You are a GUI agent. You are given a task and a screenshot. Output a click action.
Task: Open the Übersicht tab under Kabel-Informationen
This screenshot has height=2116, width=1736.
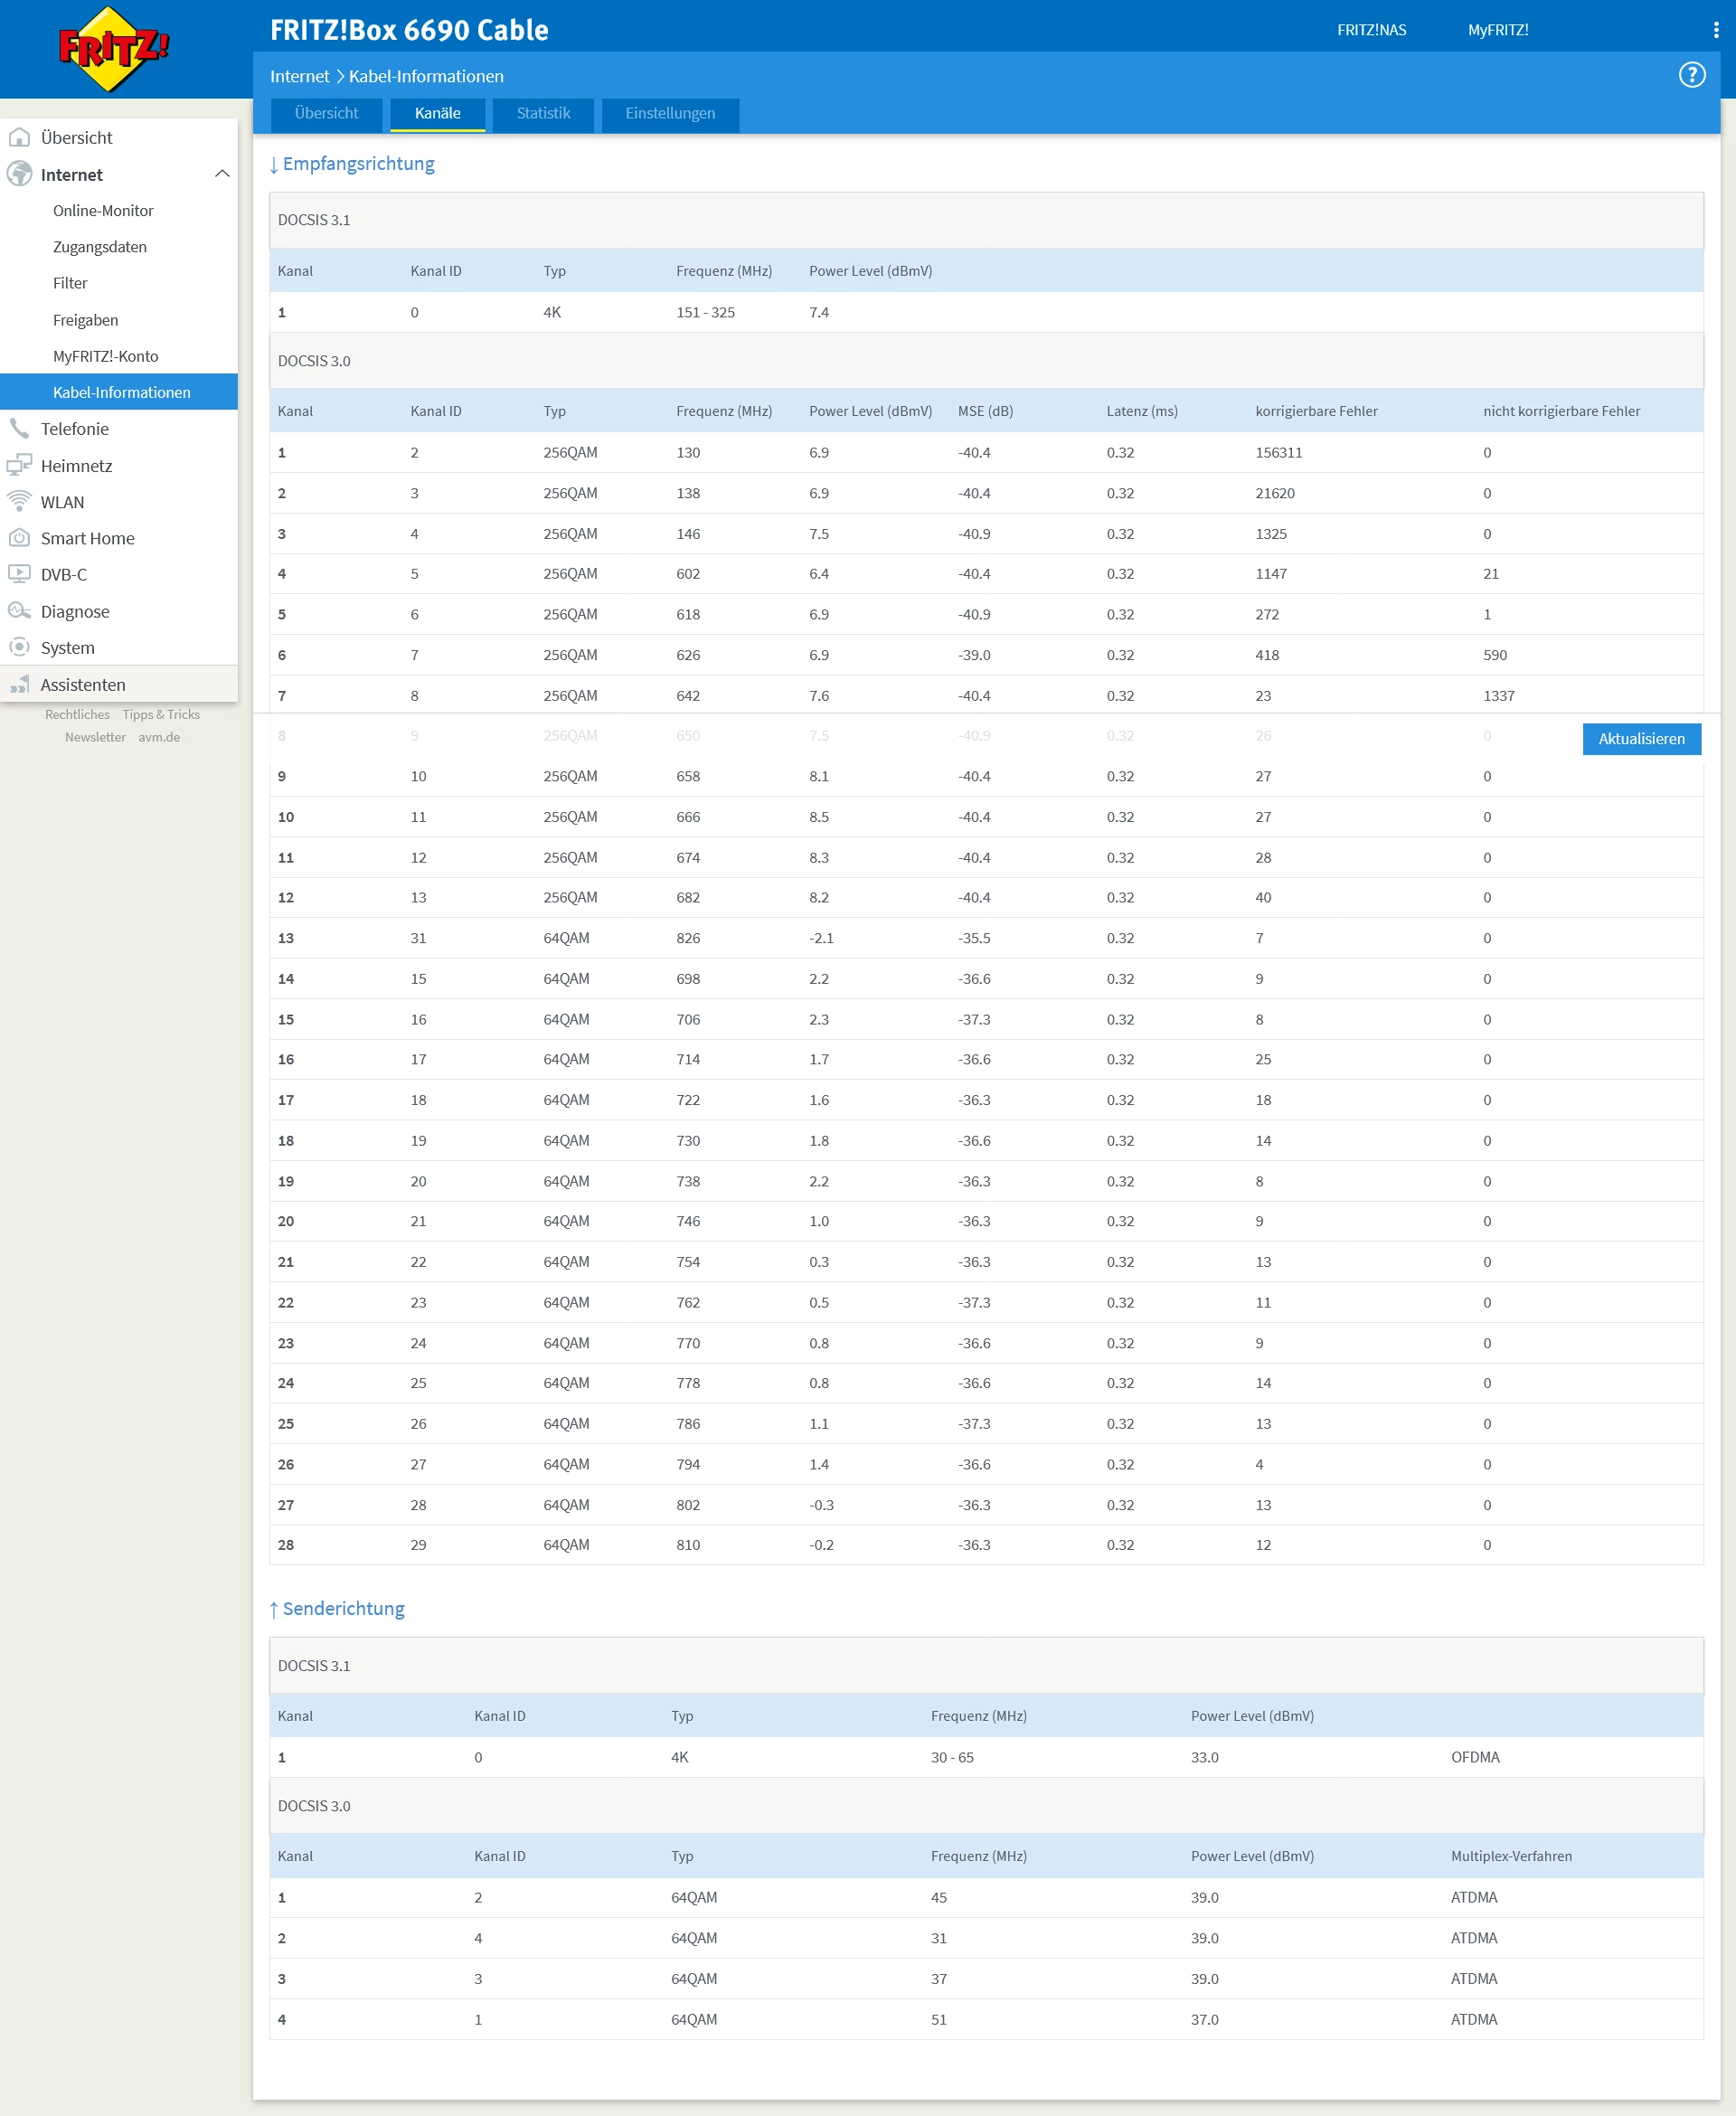point(326,113)
